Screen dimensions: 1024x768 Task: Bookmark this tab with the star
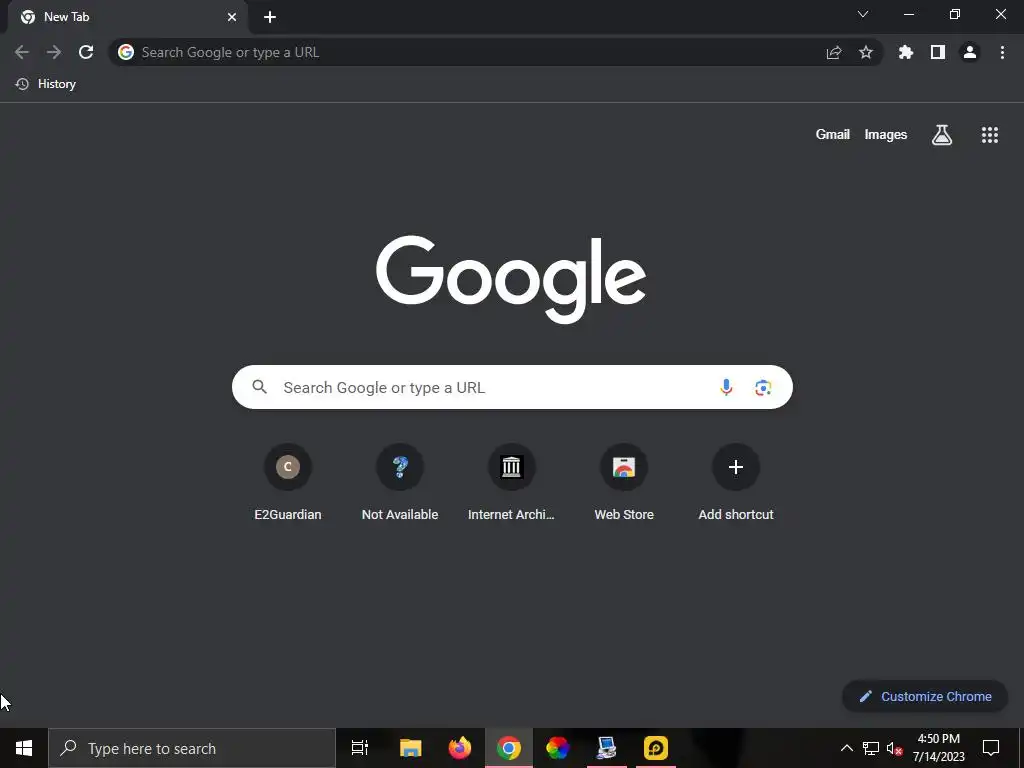tap(866, 52)
